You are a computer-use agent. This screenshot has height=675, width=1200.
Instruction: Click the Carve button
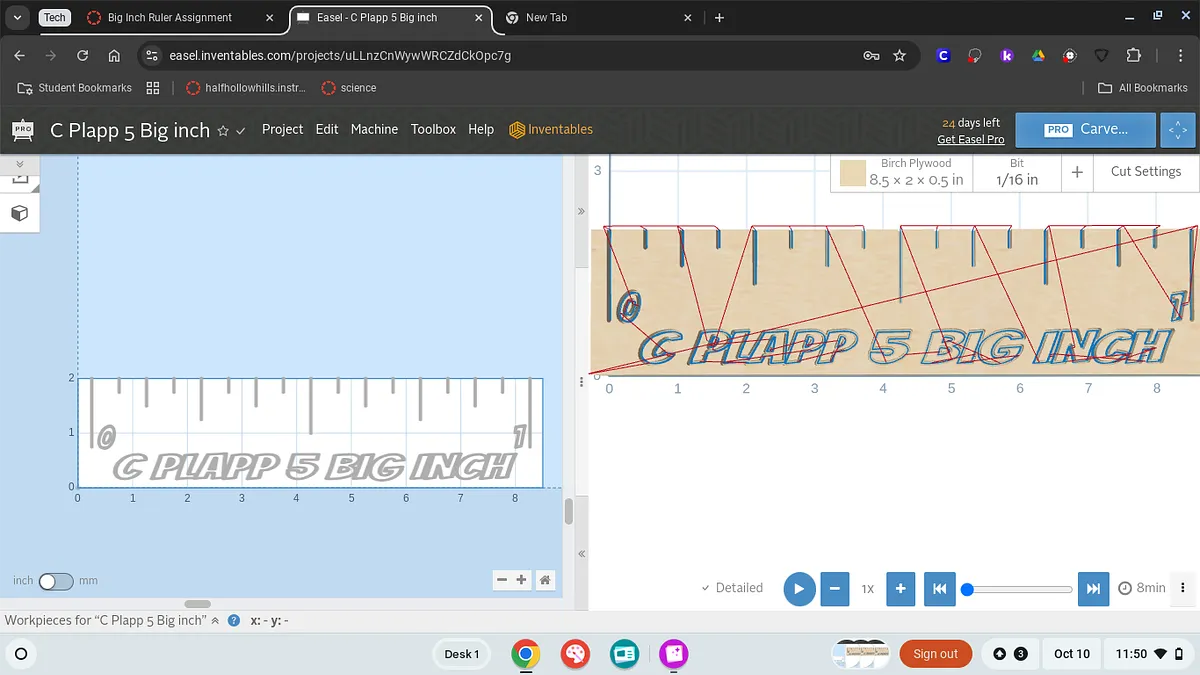[x=1086, y=129]
